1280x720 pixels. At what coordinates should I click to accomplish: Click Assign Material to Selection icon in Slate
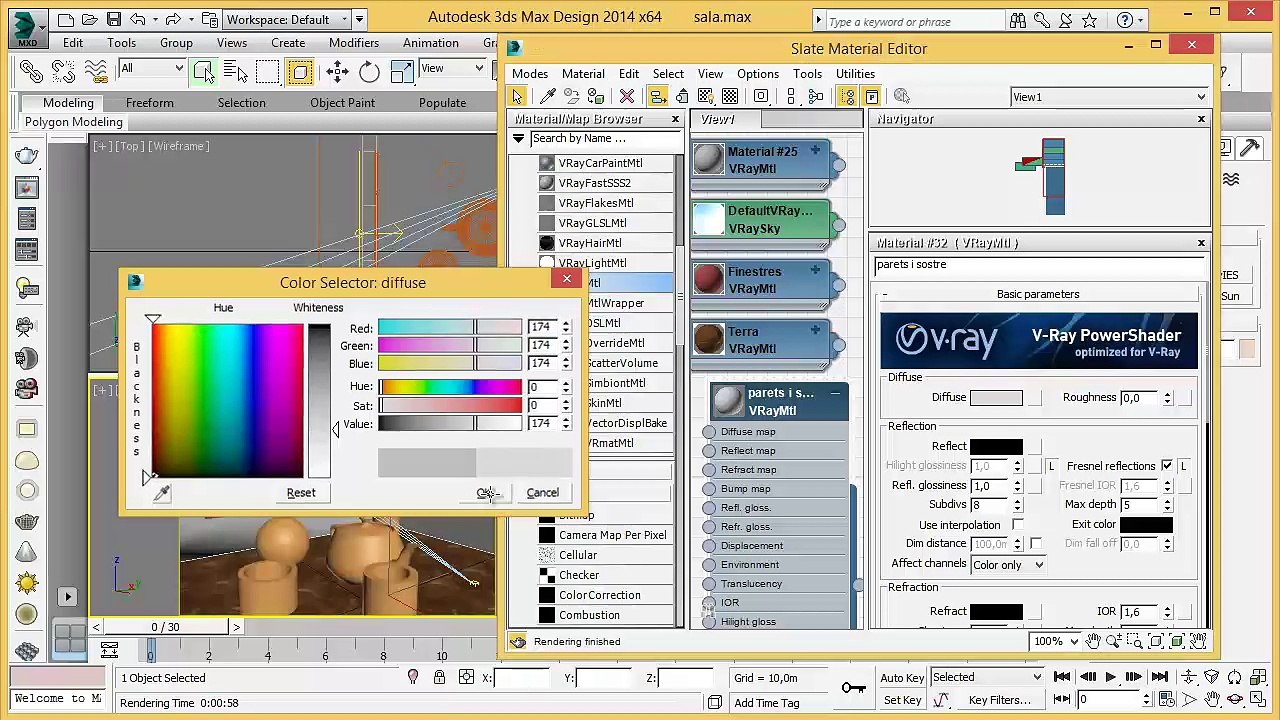pos(596,96)
